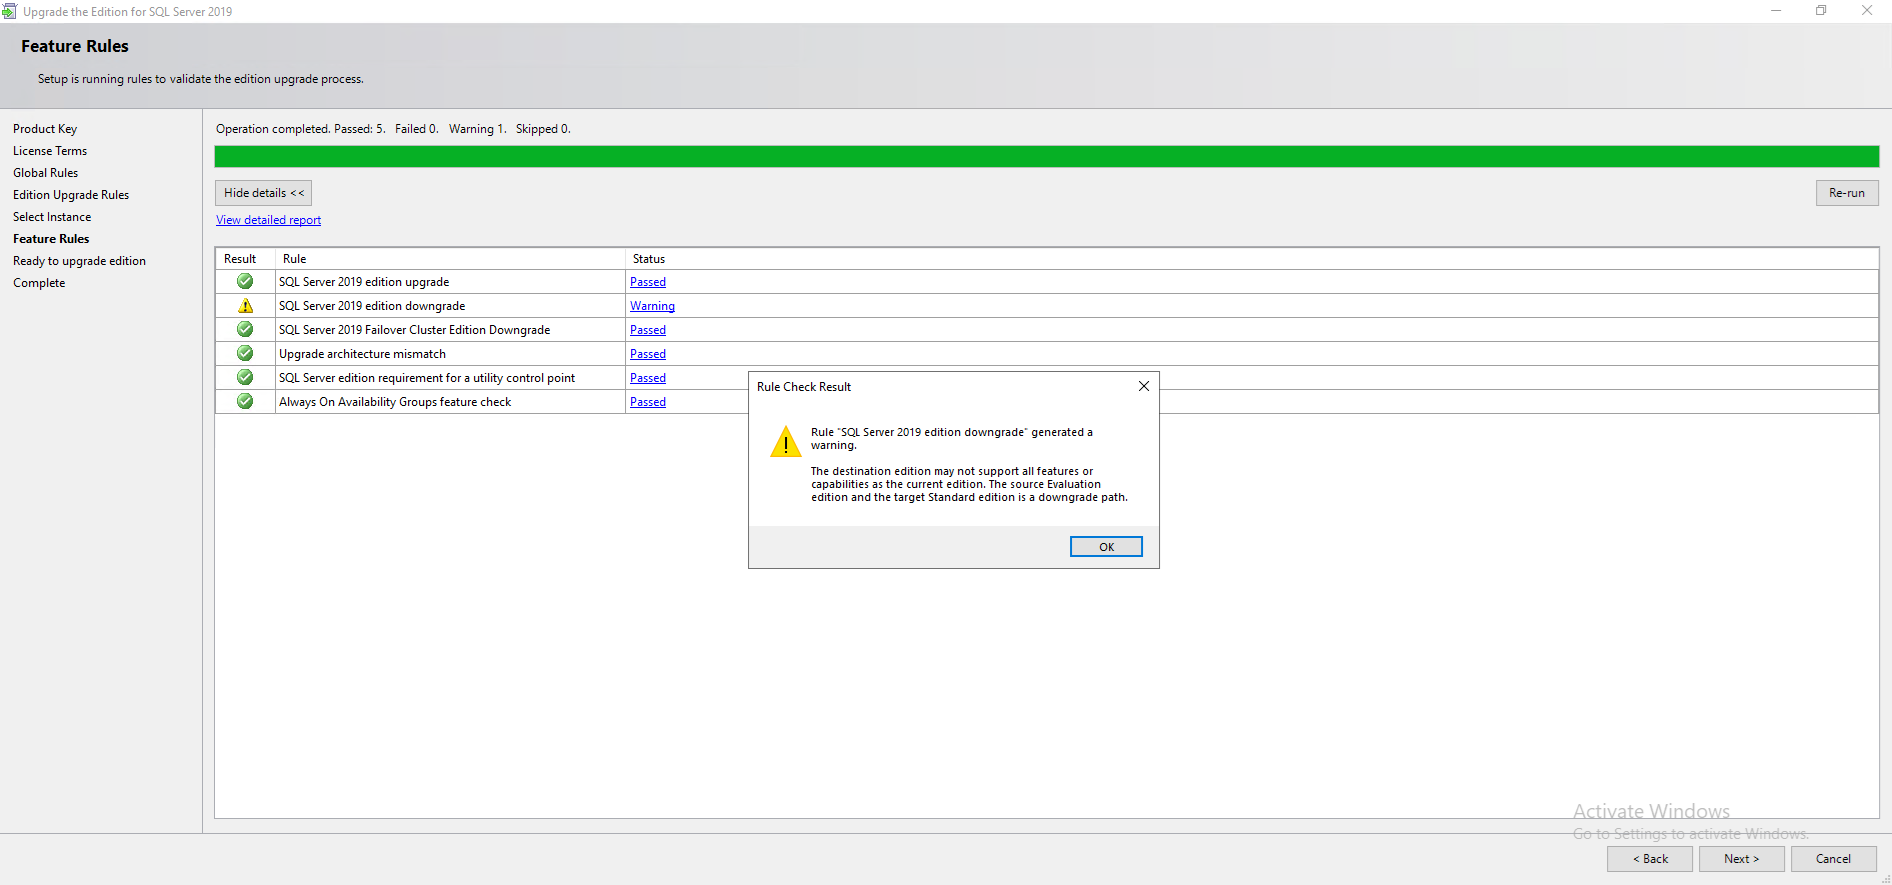Click utility control point rule text
1892x885 pixels.
[x=427, y=378]
